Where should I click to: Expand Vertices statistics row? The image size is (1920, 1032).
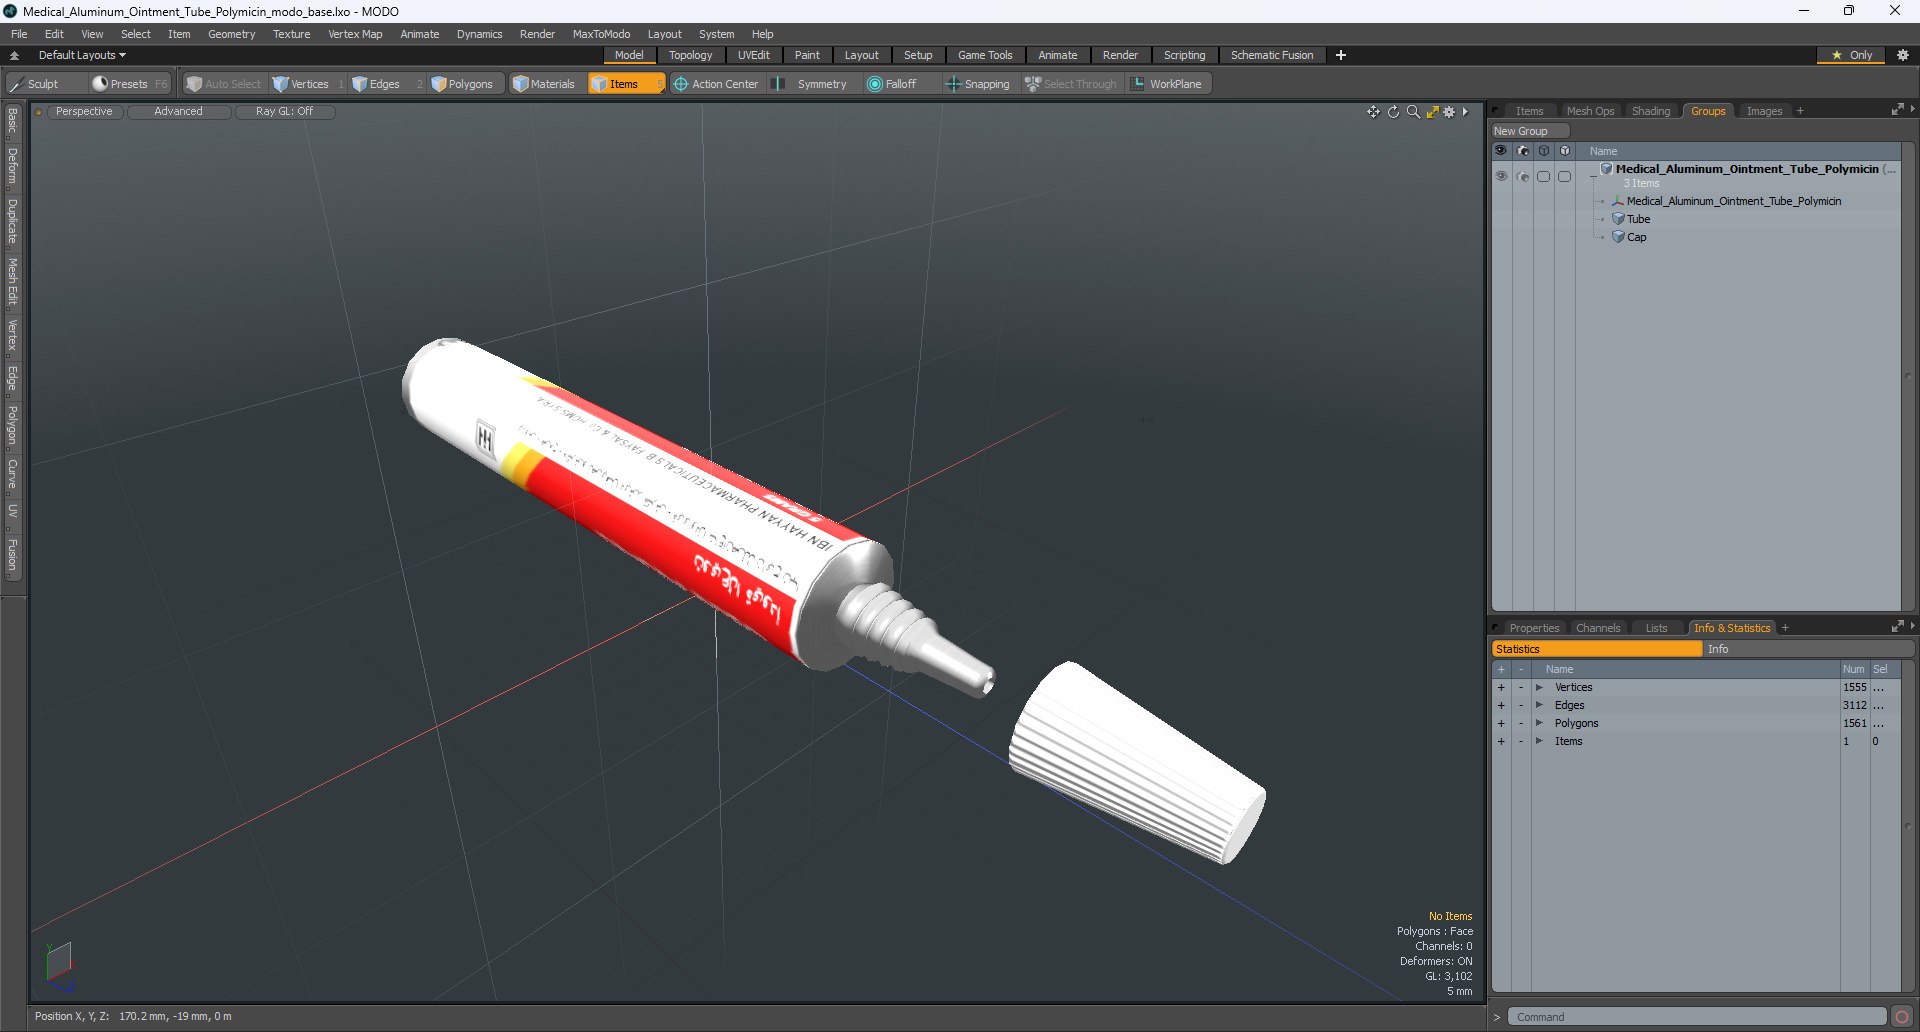(1539, 687)
